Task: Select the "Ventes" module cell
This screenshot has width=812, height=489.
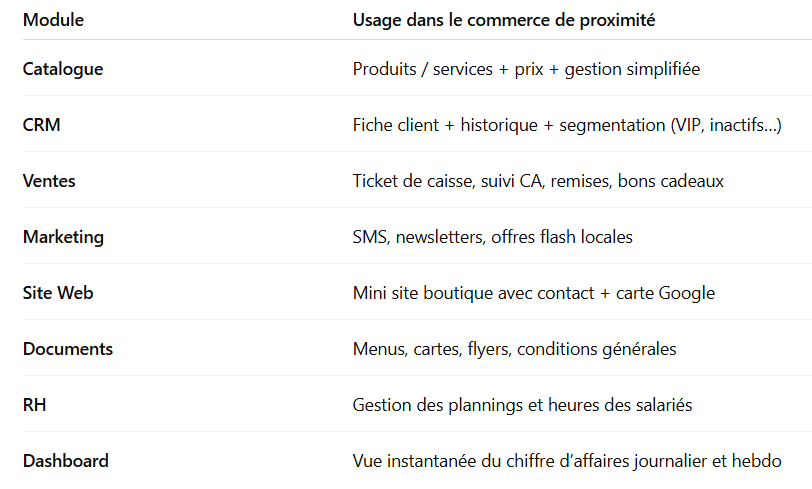Action: tap(49, 181)
